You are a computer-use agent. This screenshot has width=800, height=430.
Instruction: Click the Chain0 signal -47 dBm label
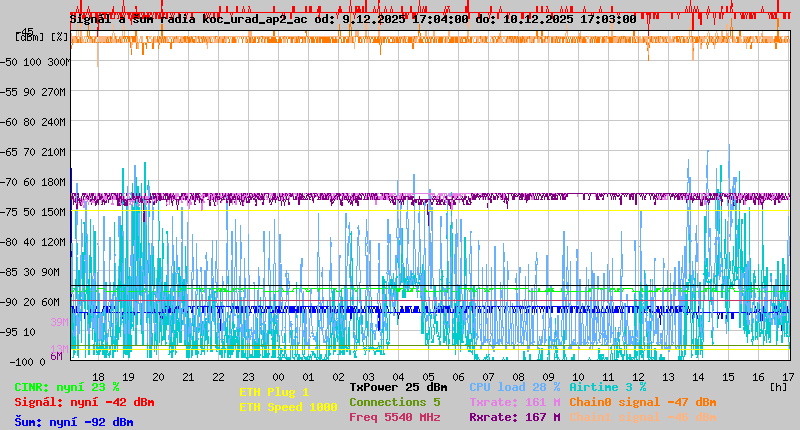pyautogui.click(x=642, y=402)
